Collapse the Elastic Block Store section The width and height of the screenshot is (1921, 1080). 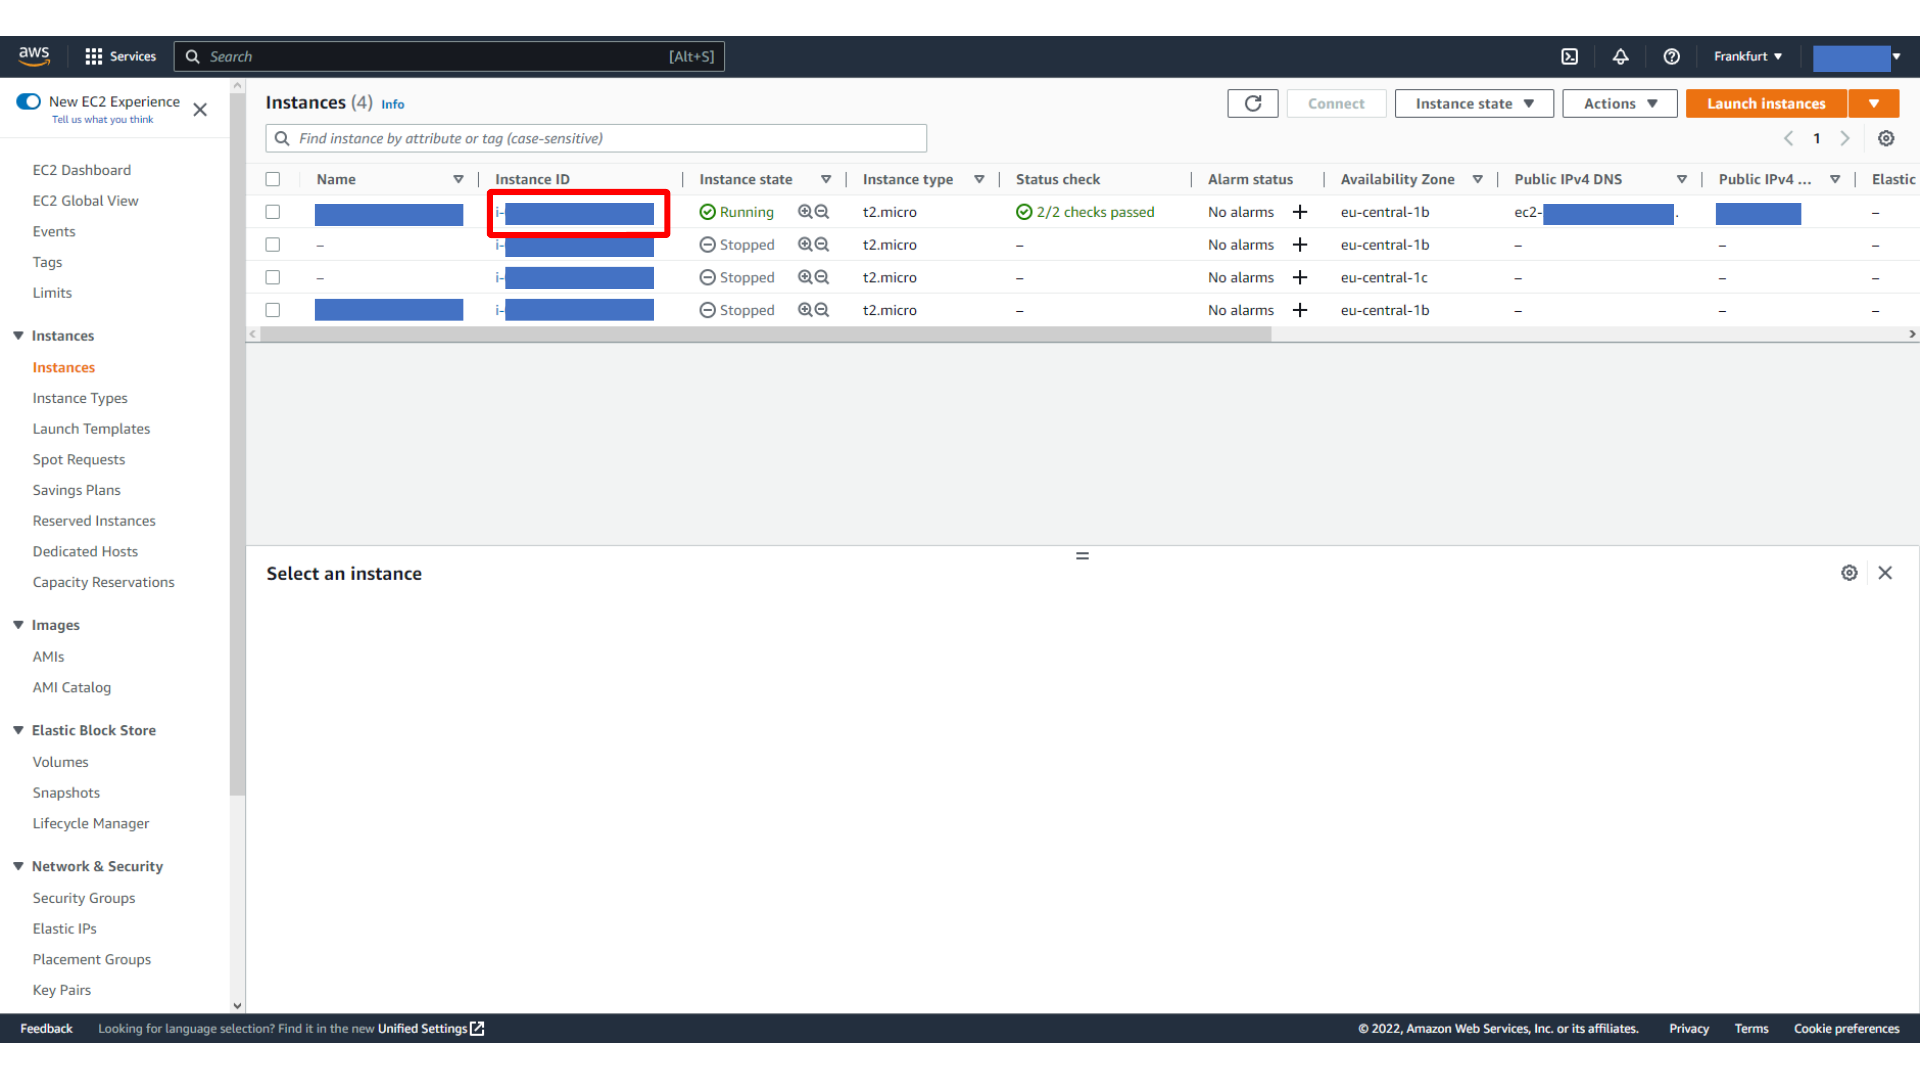pos(18,730)
